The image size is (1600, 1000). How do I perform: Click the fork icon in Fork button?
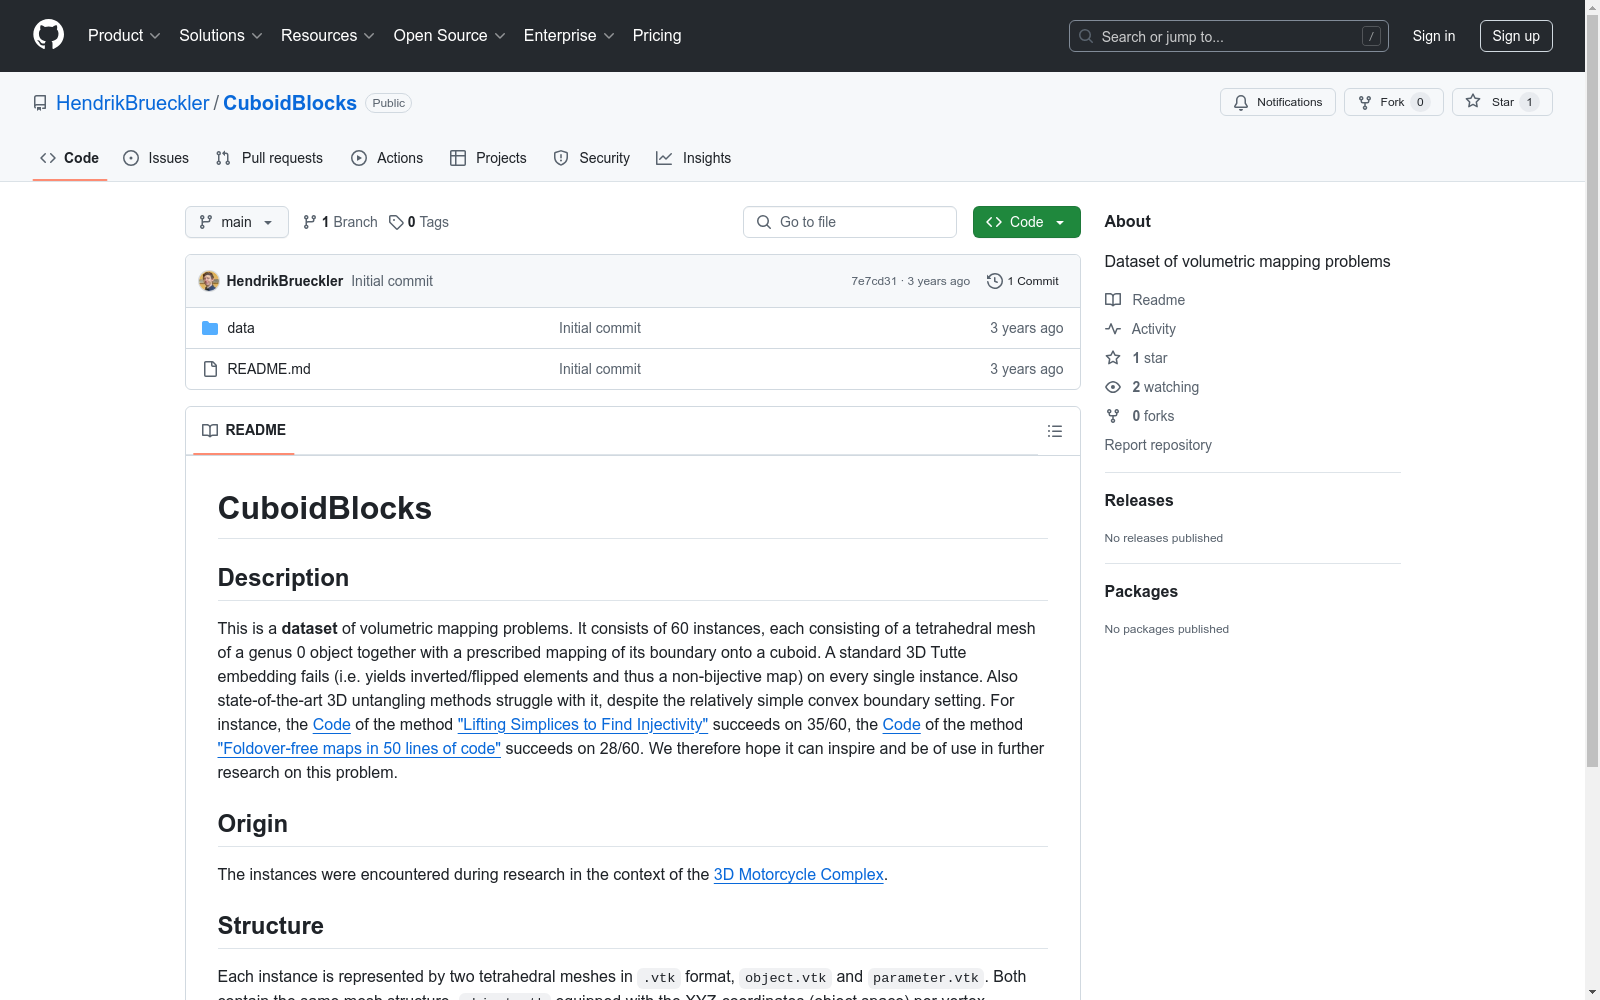point(1365,102)
